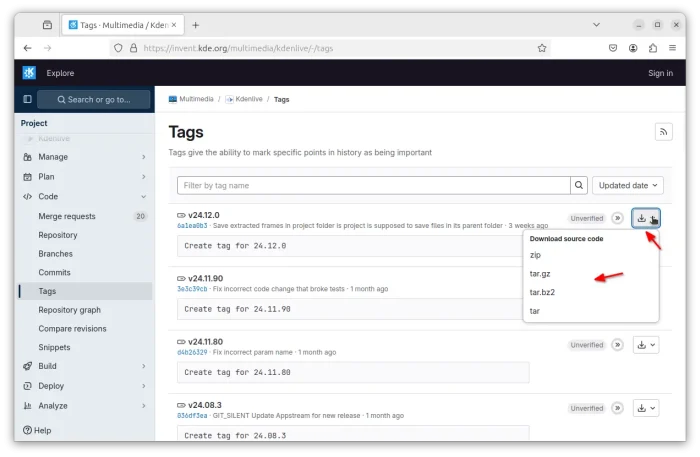Expand the Deploy sidebar section

(143, 386)
